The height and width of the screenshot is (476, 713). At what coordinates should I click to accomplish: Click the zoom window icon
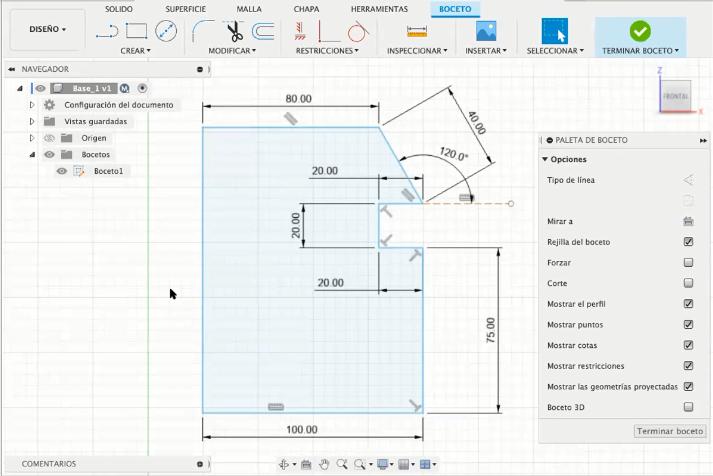click(360, 464)
